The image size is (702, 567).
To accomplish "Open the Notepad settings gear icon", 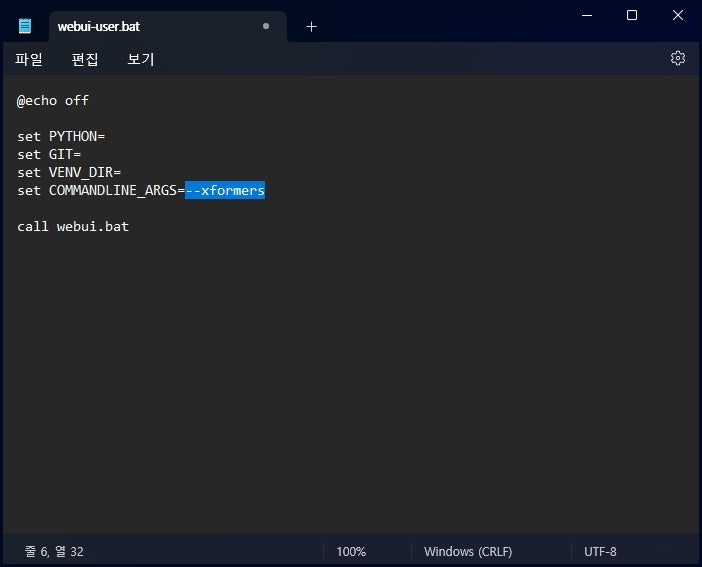I will pyautogui.click(x=677, y=58).
